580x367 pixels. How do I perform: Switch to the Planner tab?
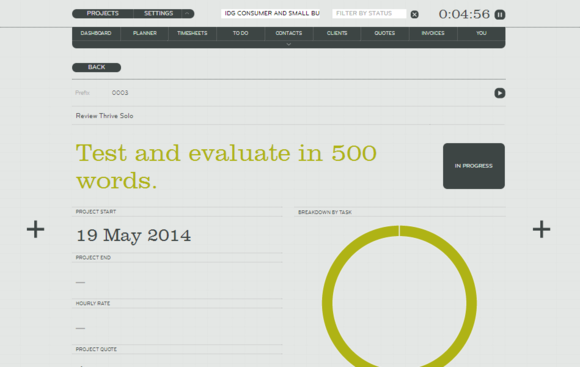[145, 33]
